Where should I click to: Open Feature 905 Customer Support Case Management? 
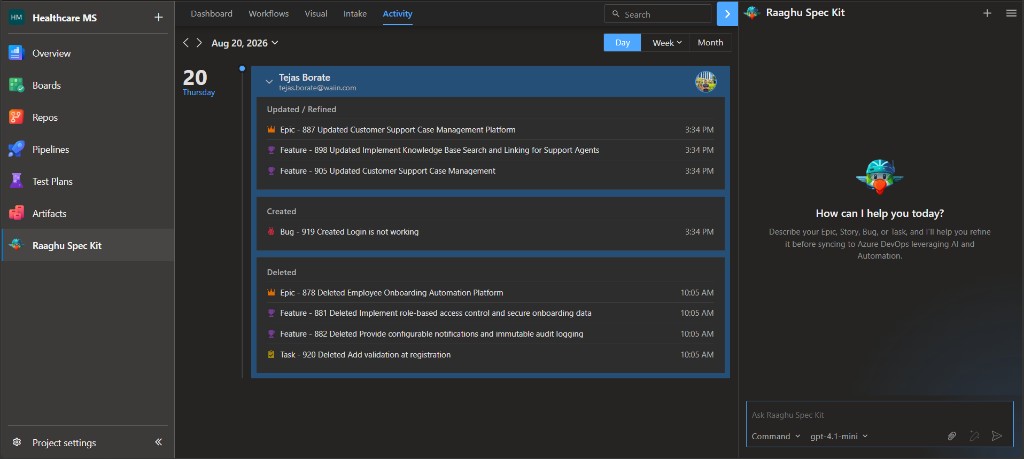[x=490, y=171]
